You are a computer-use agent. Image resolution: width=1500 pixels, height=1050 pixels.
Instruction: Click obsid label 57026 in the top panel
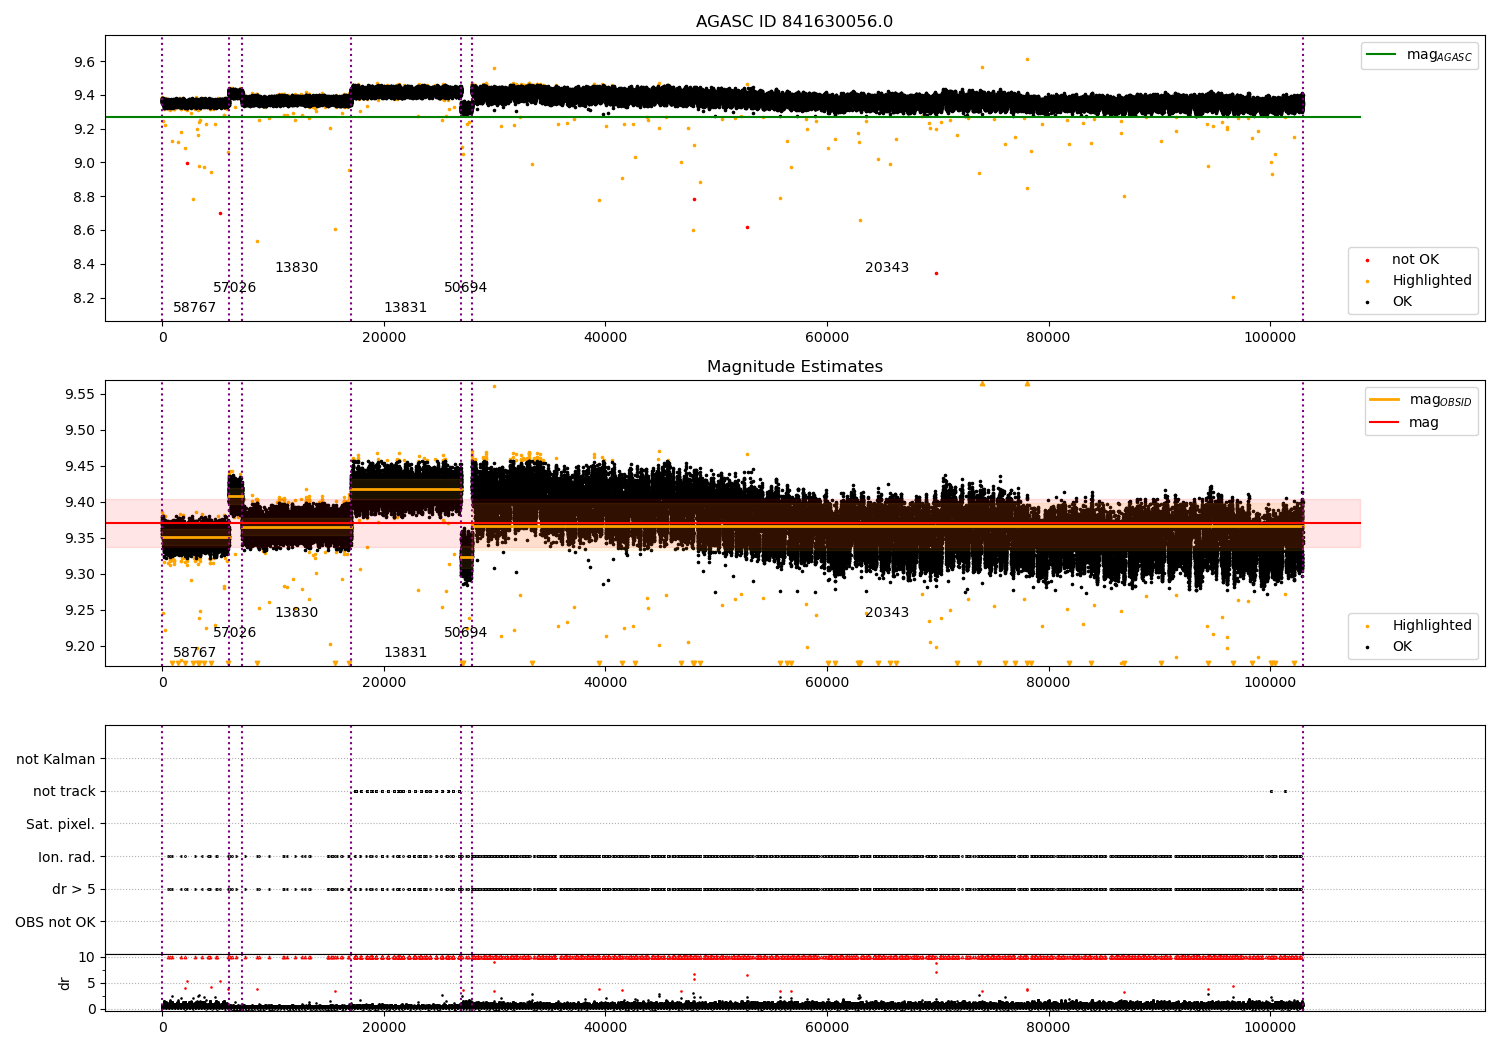pos(234,288)
